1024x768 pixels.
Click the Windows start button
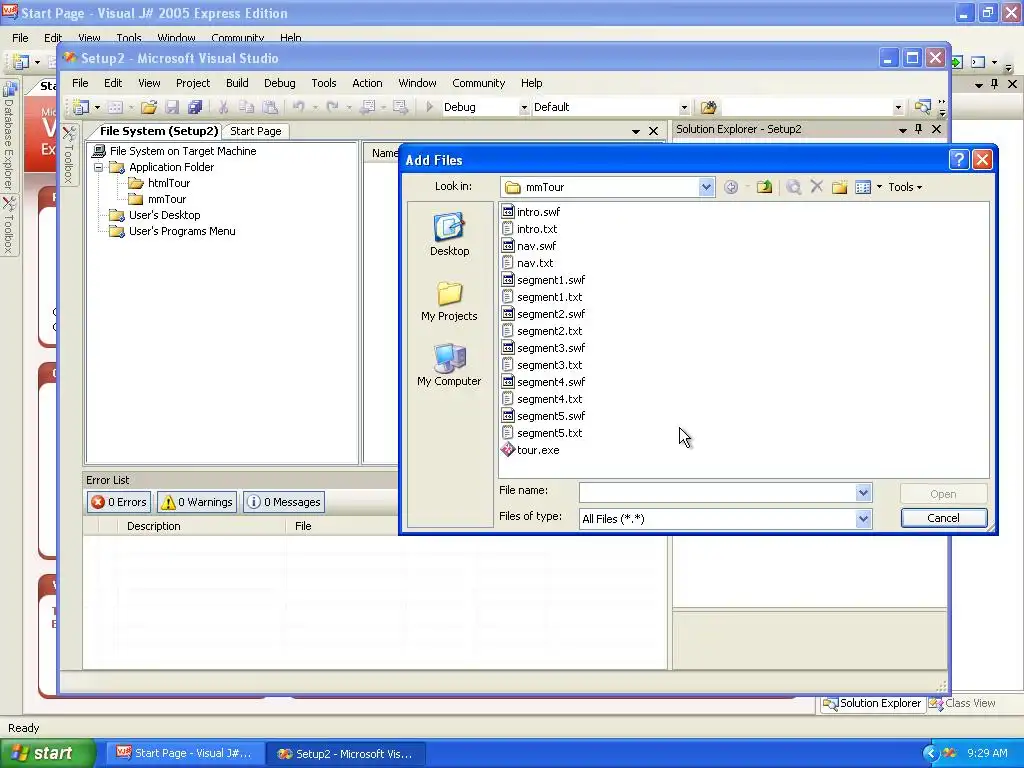pos(48,753)
